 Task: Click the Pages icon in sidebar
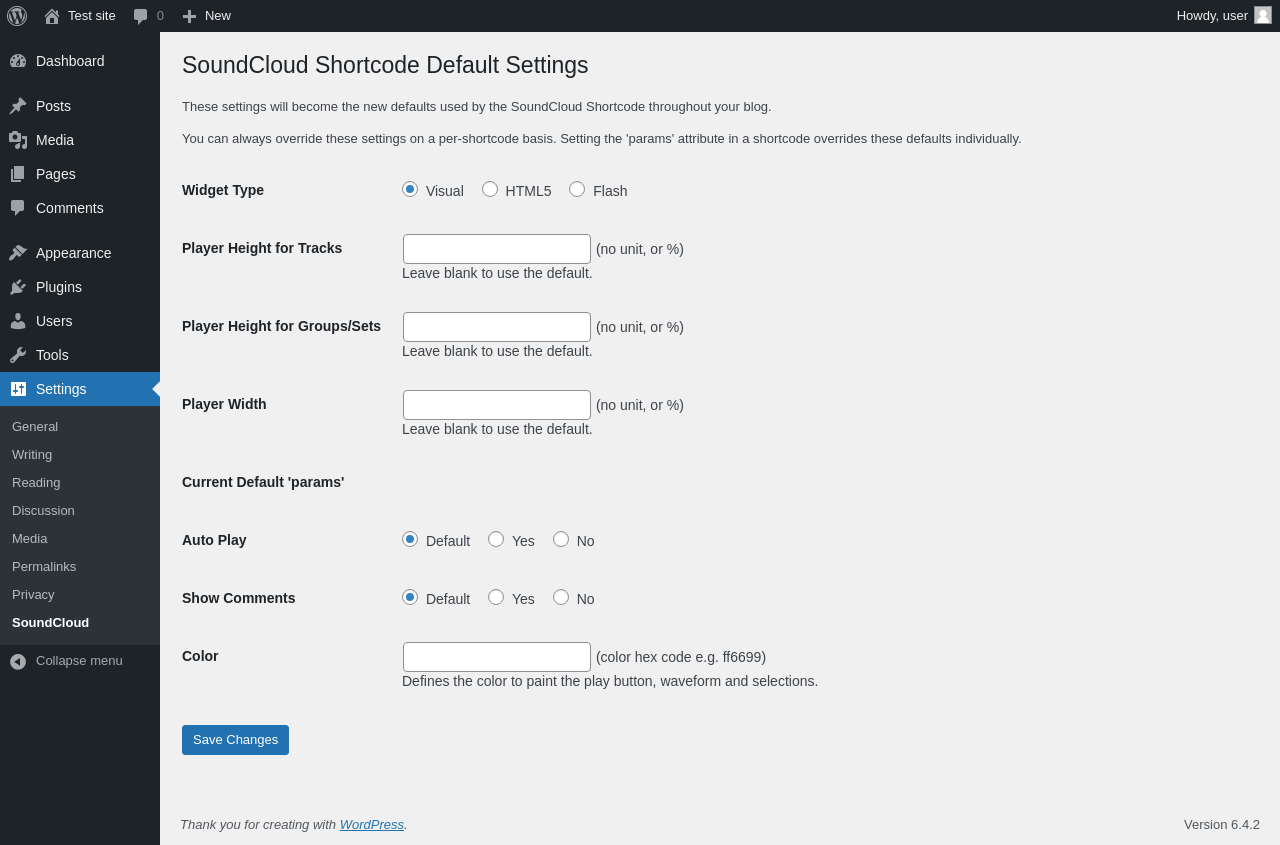[18, 174]
